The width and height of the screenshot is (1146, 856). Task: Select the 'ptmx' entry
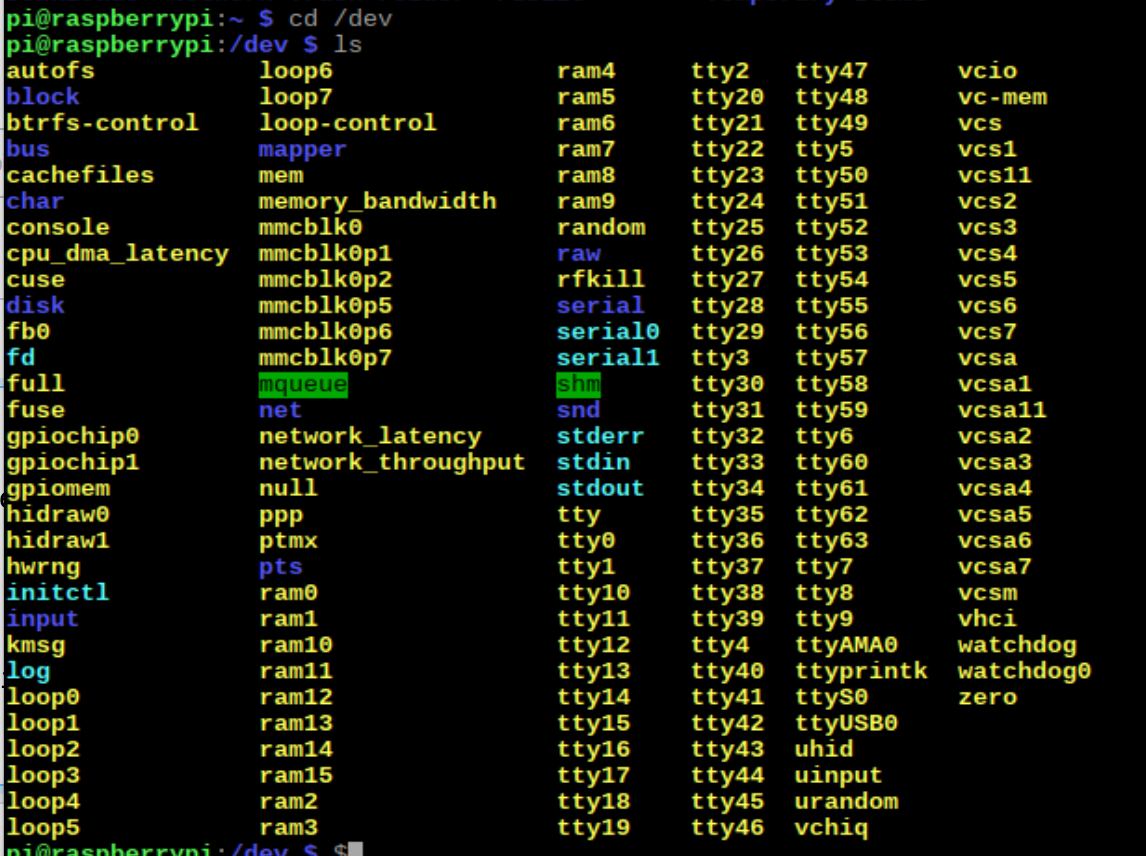288,541
